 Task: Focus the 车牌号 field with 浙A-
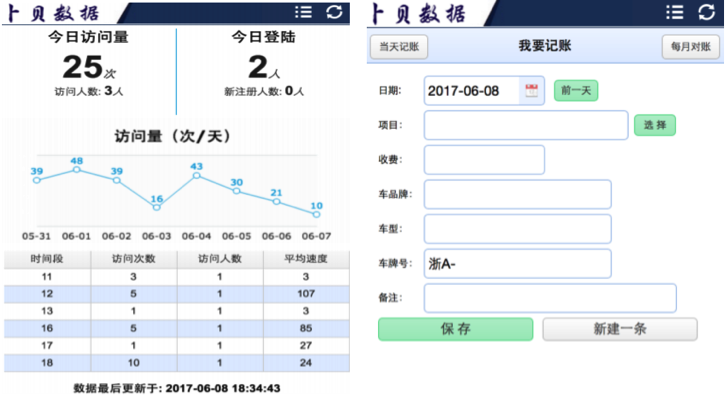click(x=517, y=263)
